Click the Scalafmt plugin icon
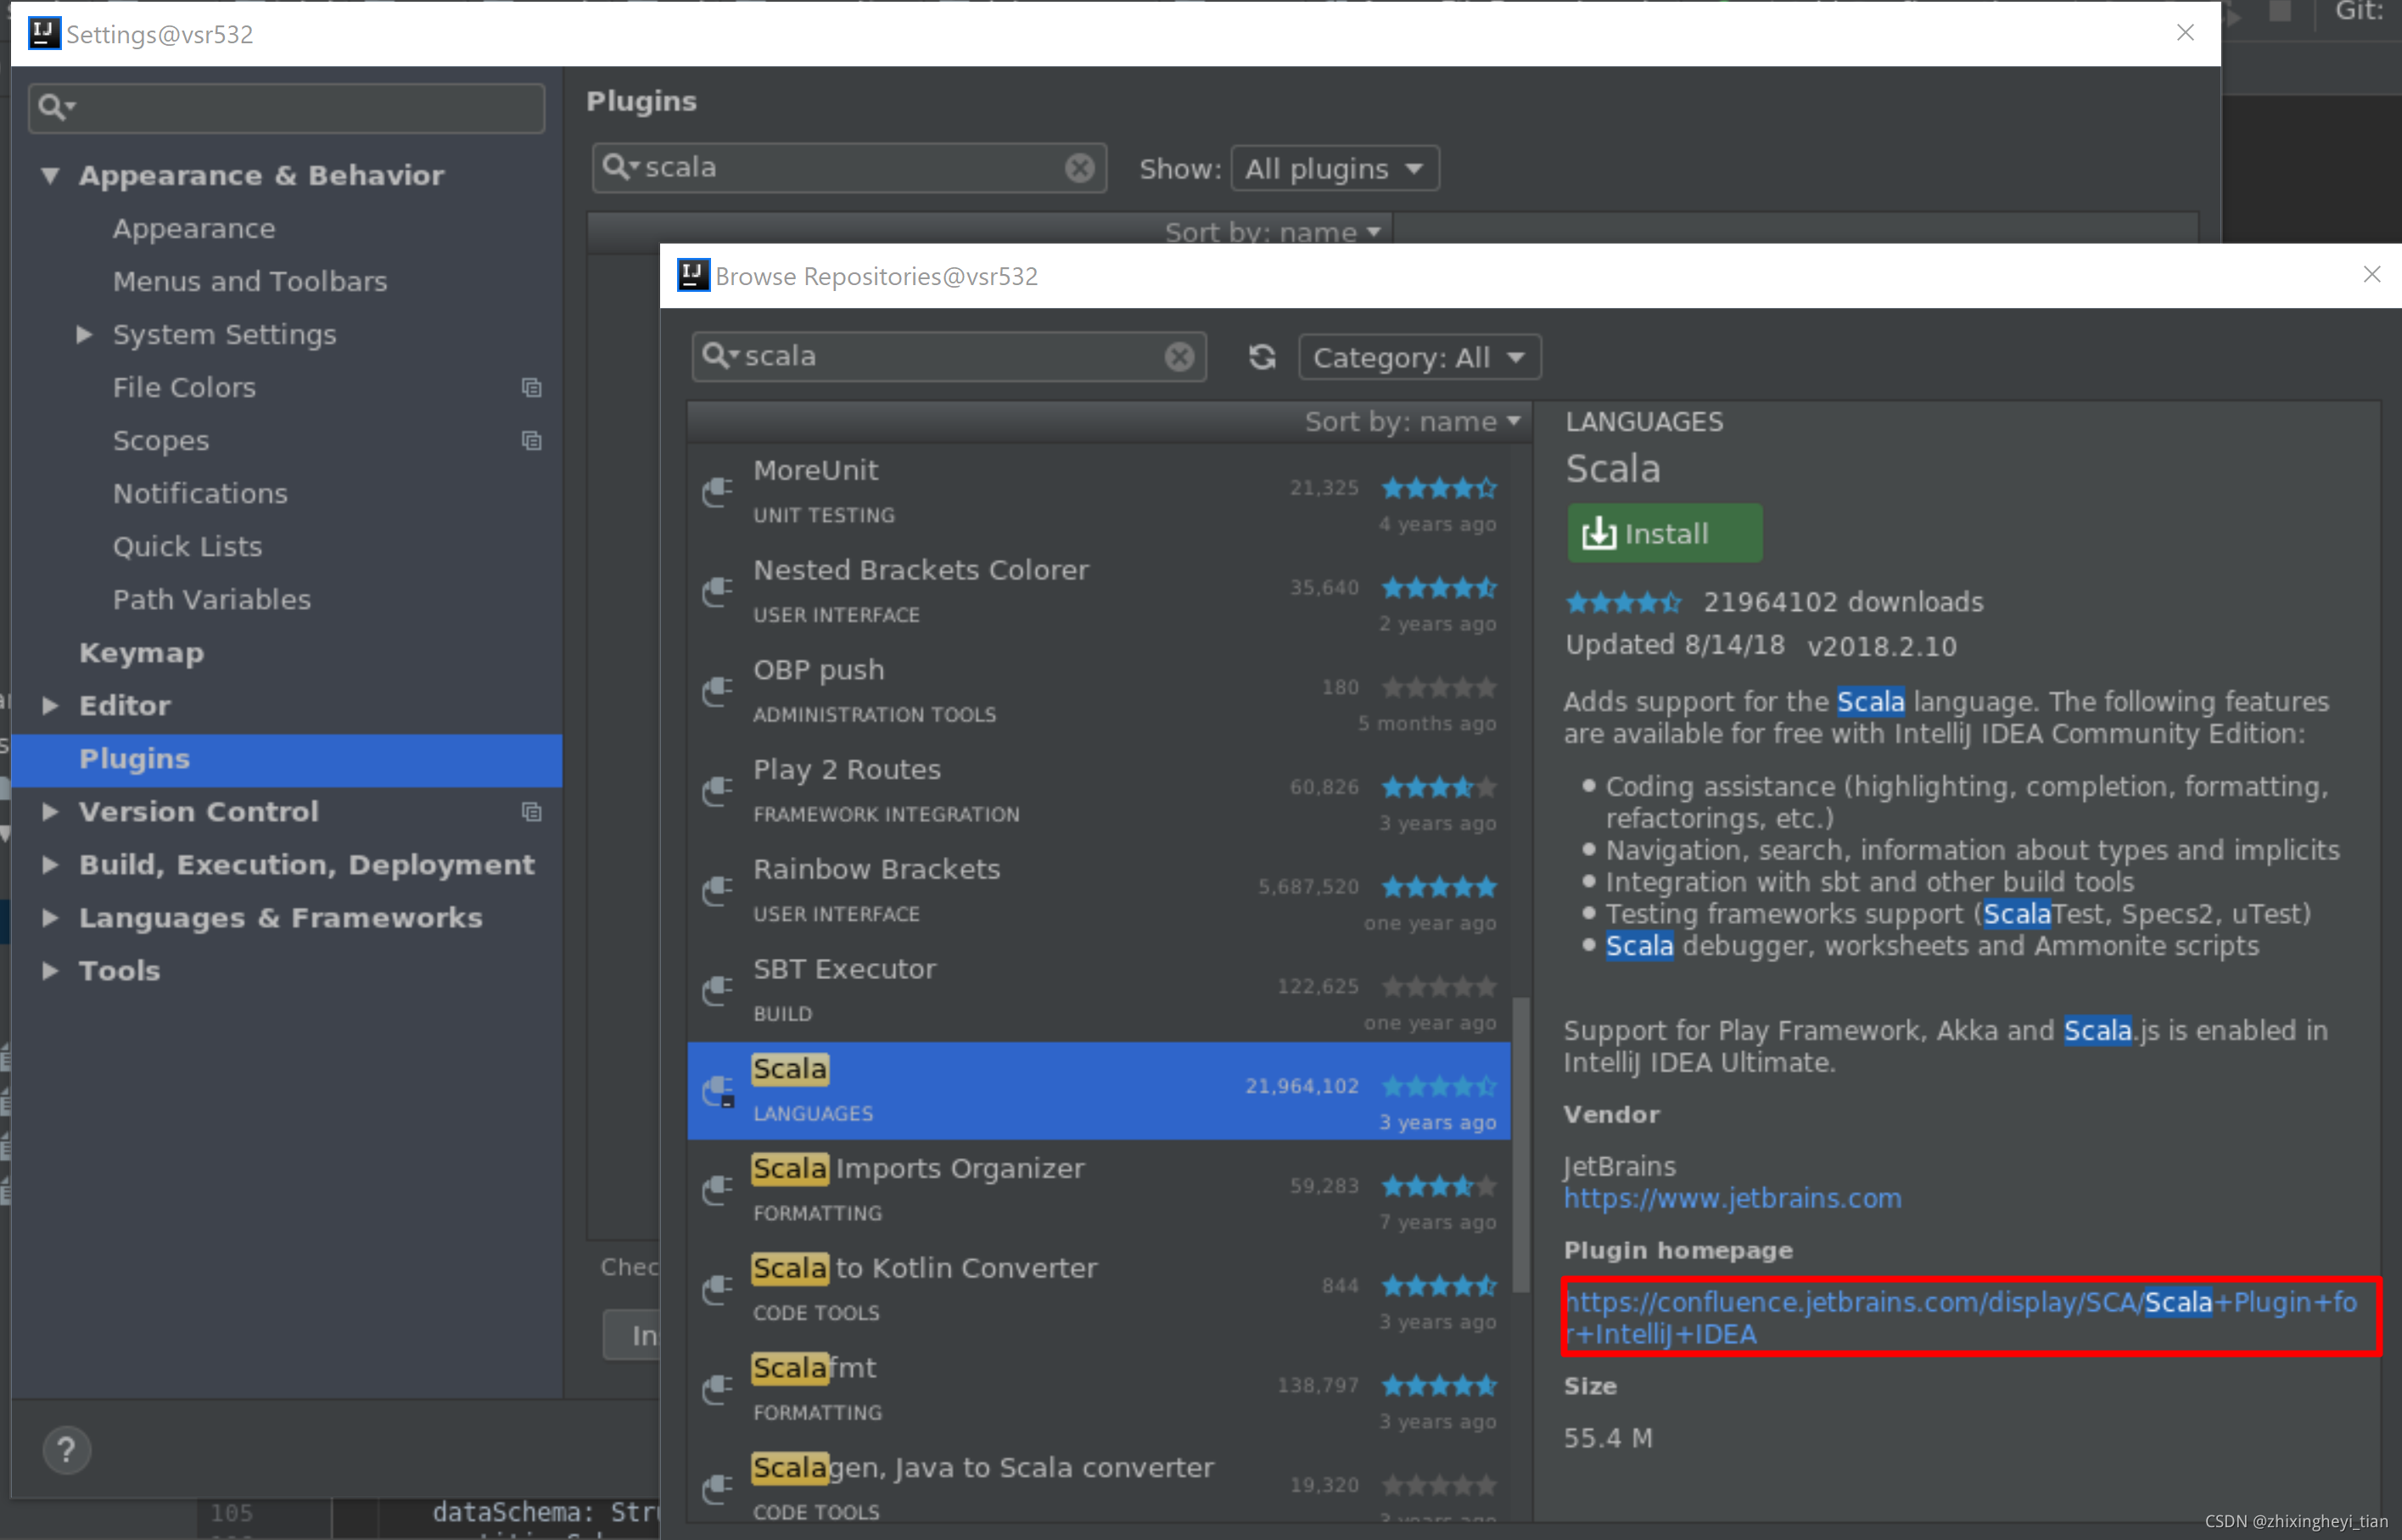2402x1540 pixels. (x=717, y=1389)
